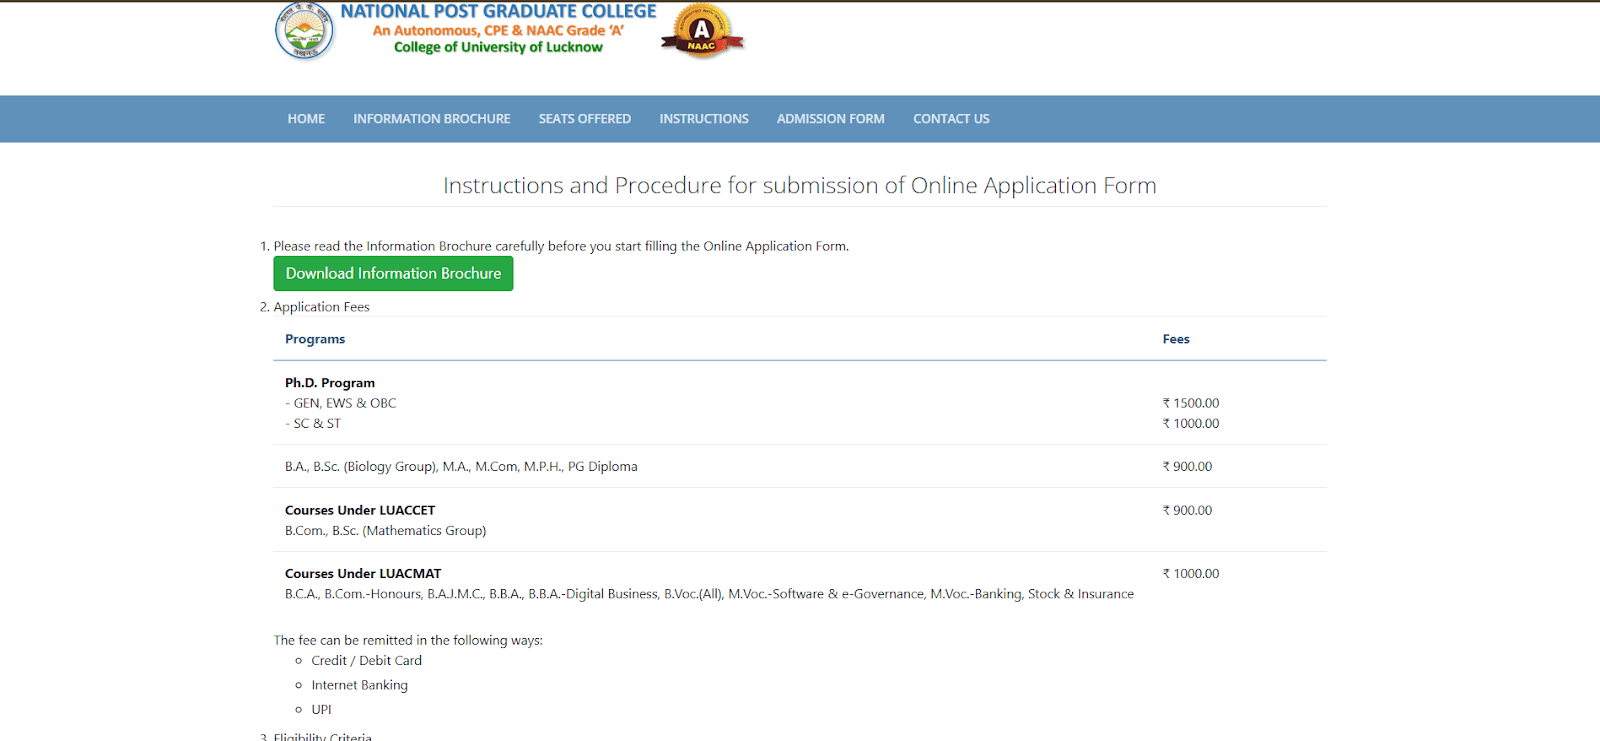This screenshot has height=741, width=1600.
Task: Open the SEATS OFFERED page
Action: [x=584, y=119]
